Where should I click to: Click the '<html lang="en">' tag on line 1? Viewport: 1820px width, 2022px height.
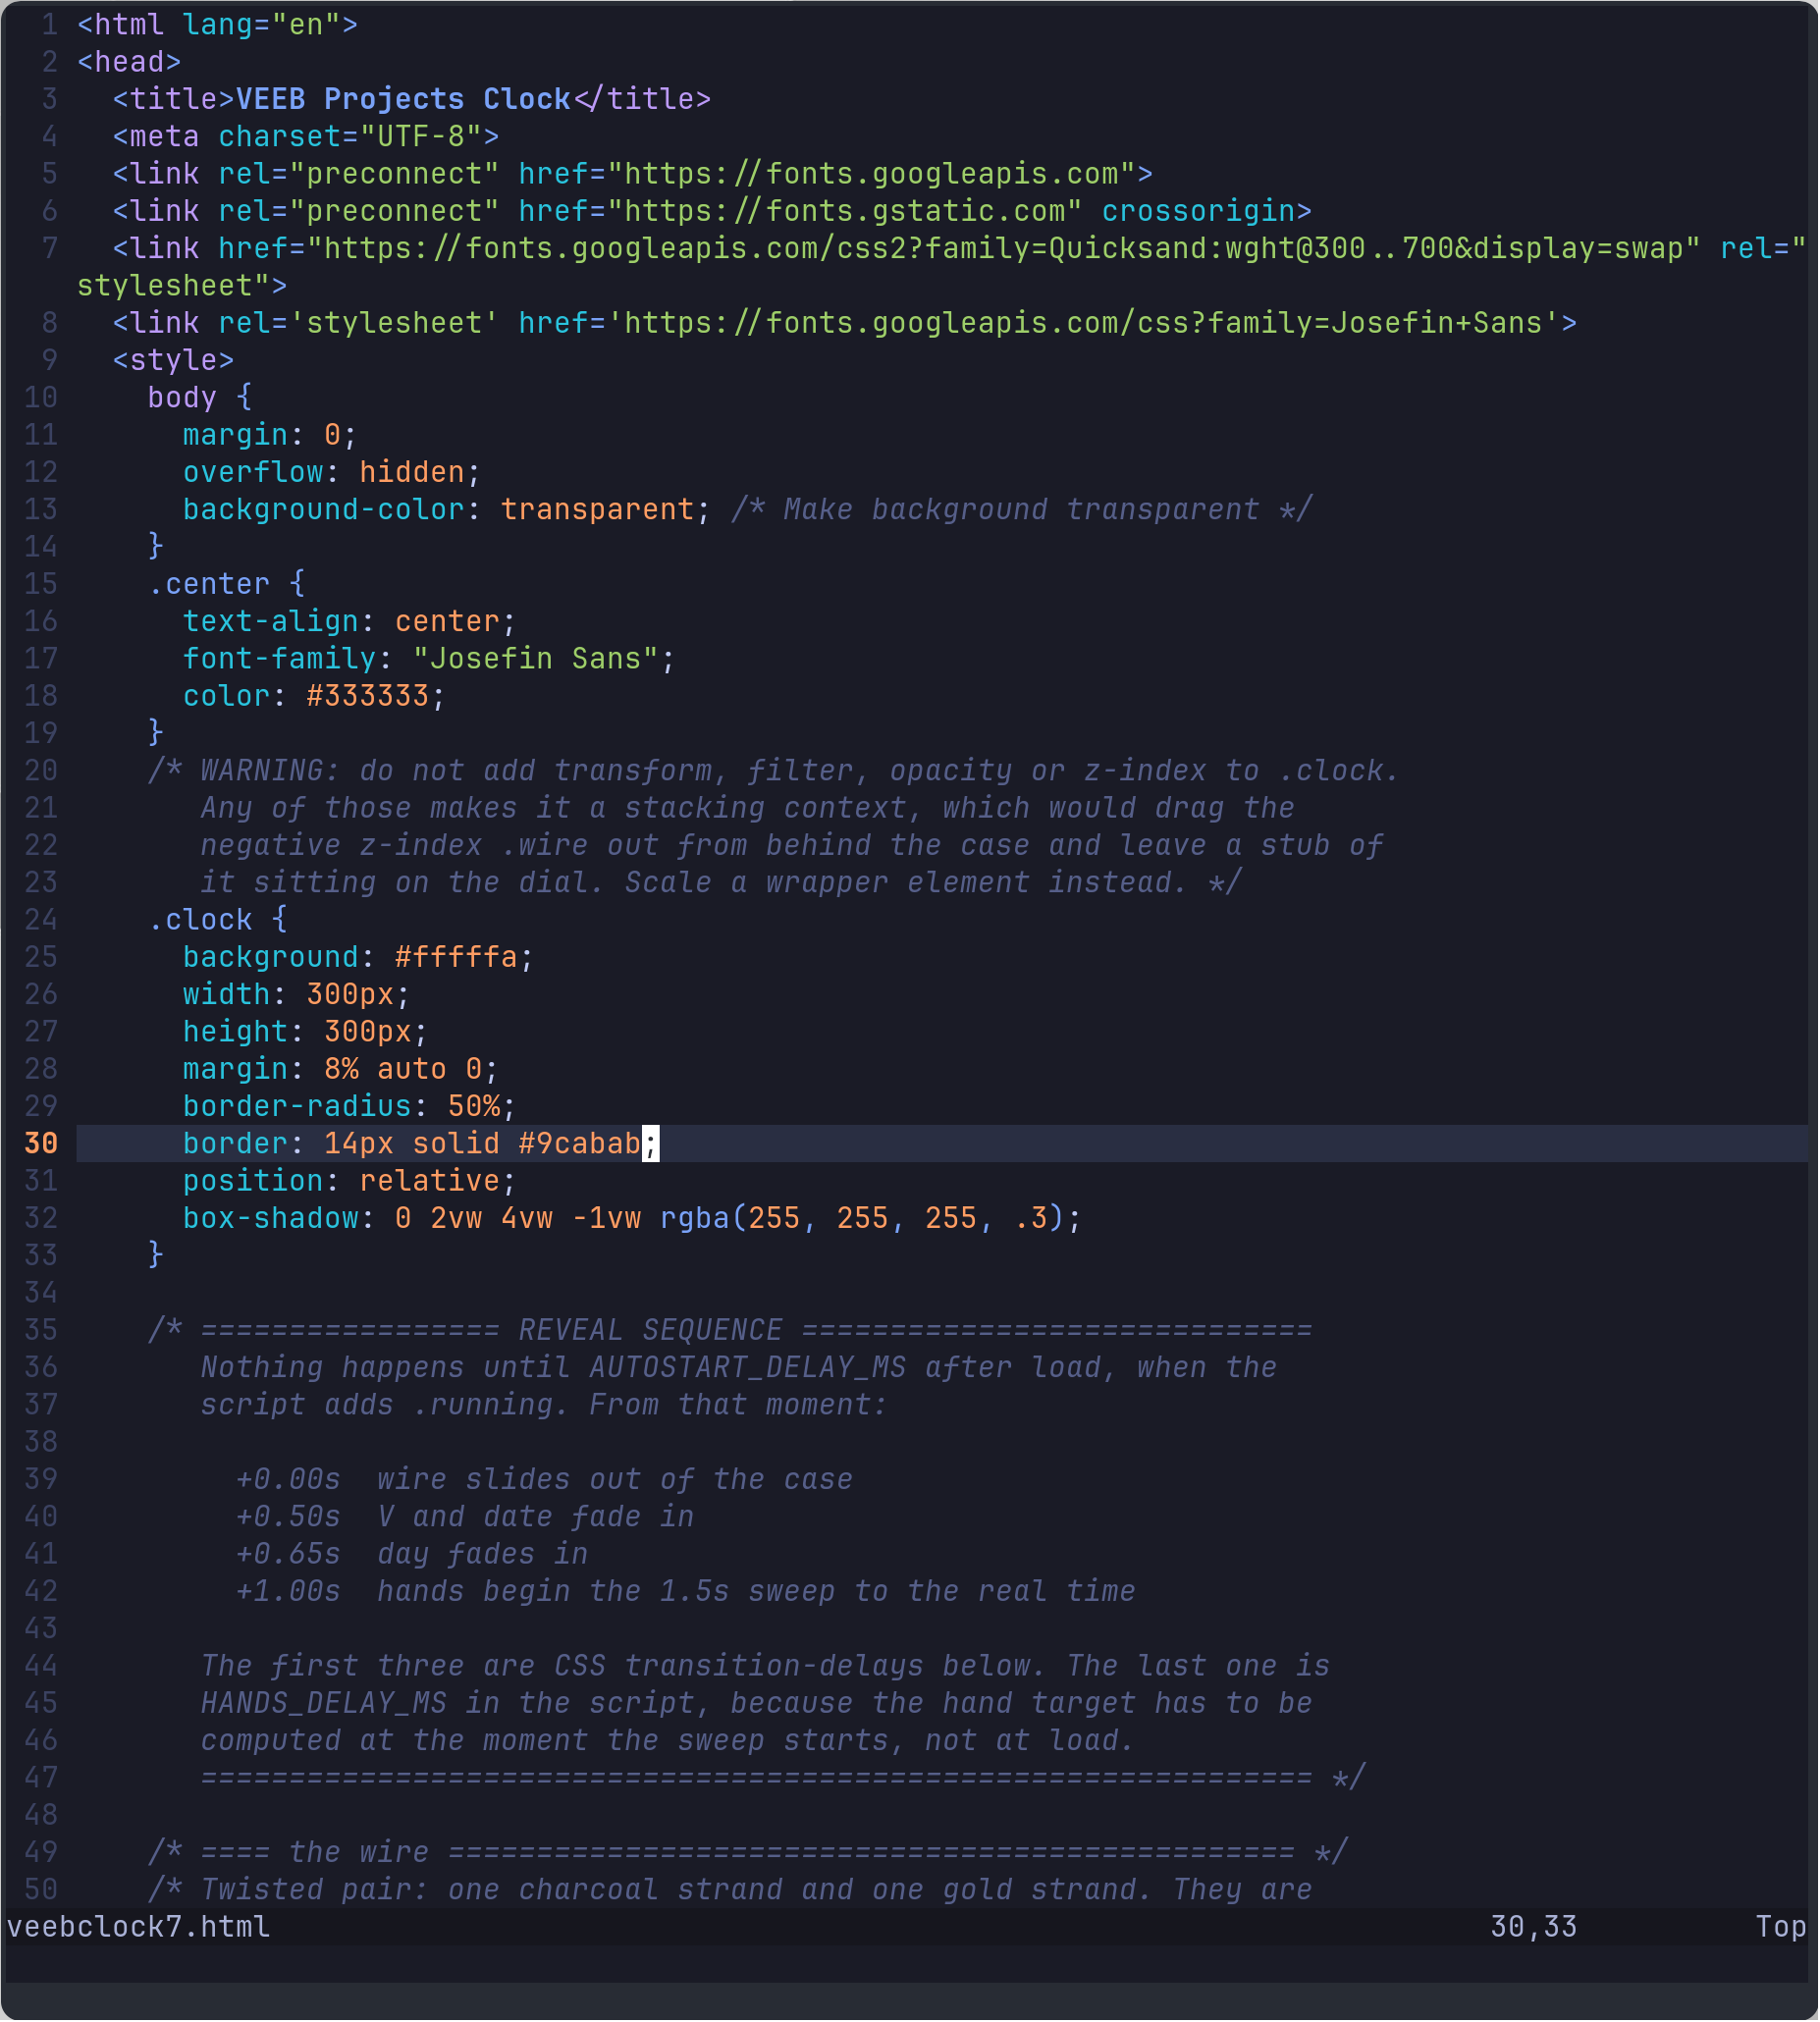218,24
